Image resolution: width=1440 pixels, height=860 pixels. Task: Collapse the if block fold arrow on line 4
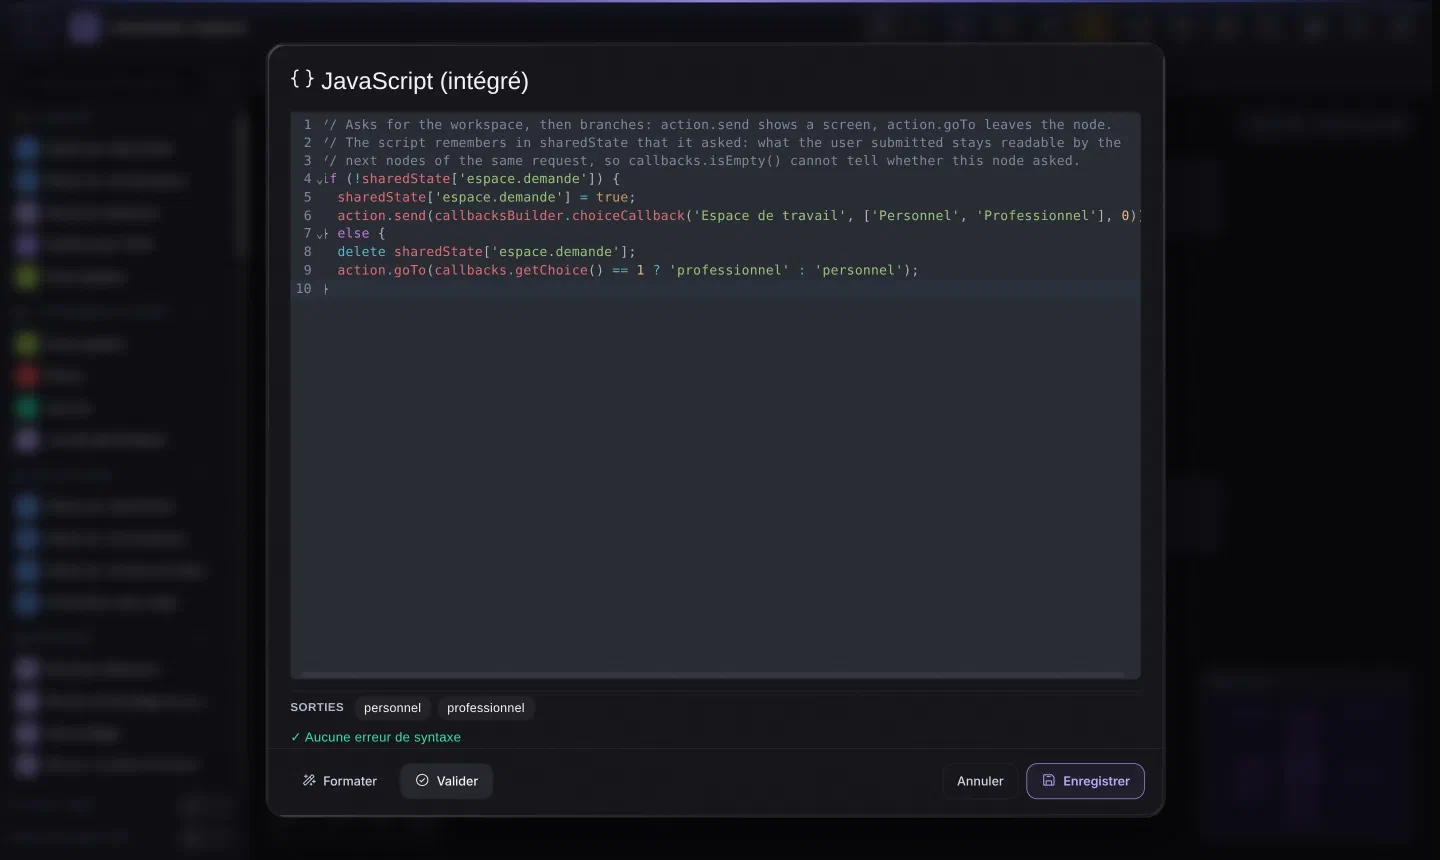(320, 180)
